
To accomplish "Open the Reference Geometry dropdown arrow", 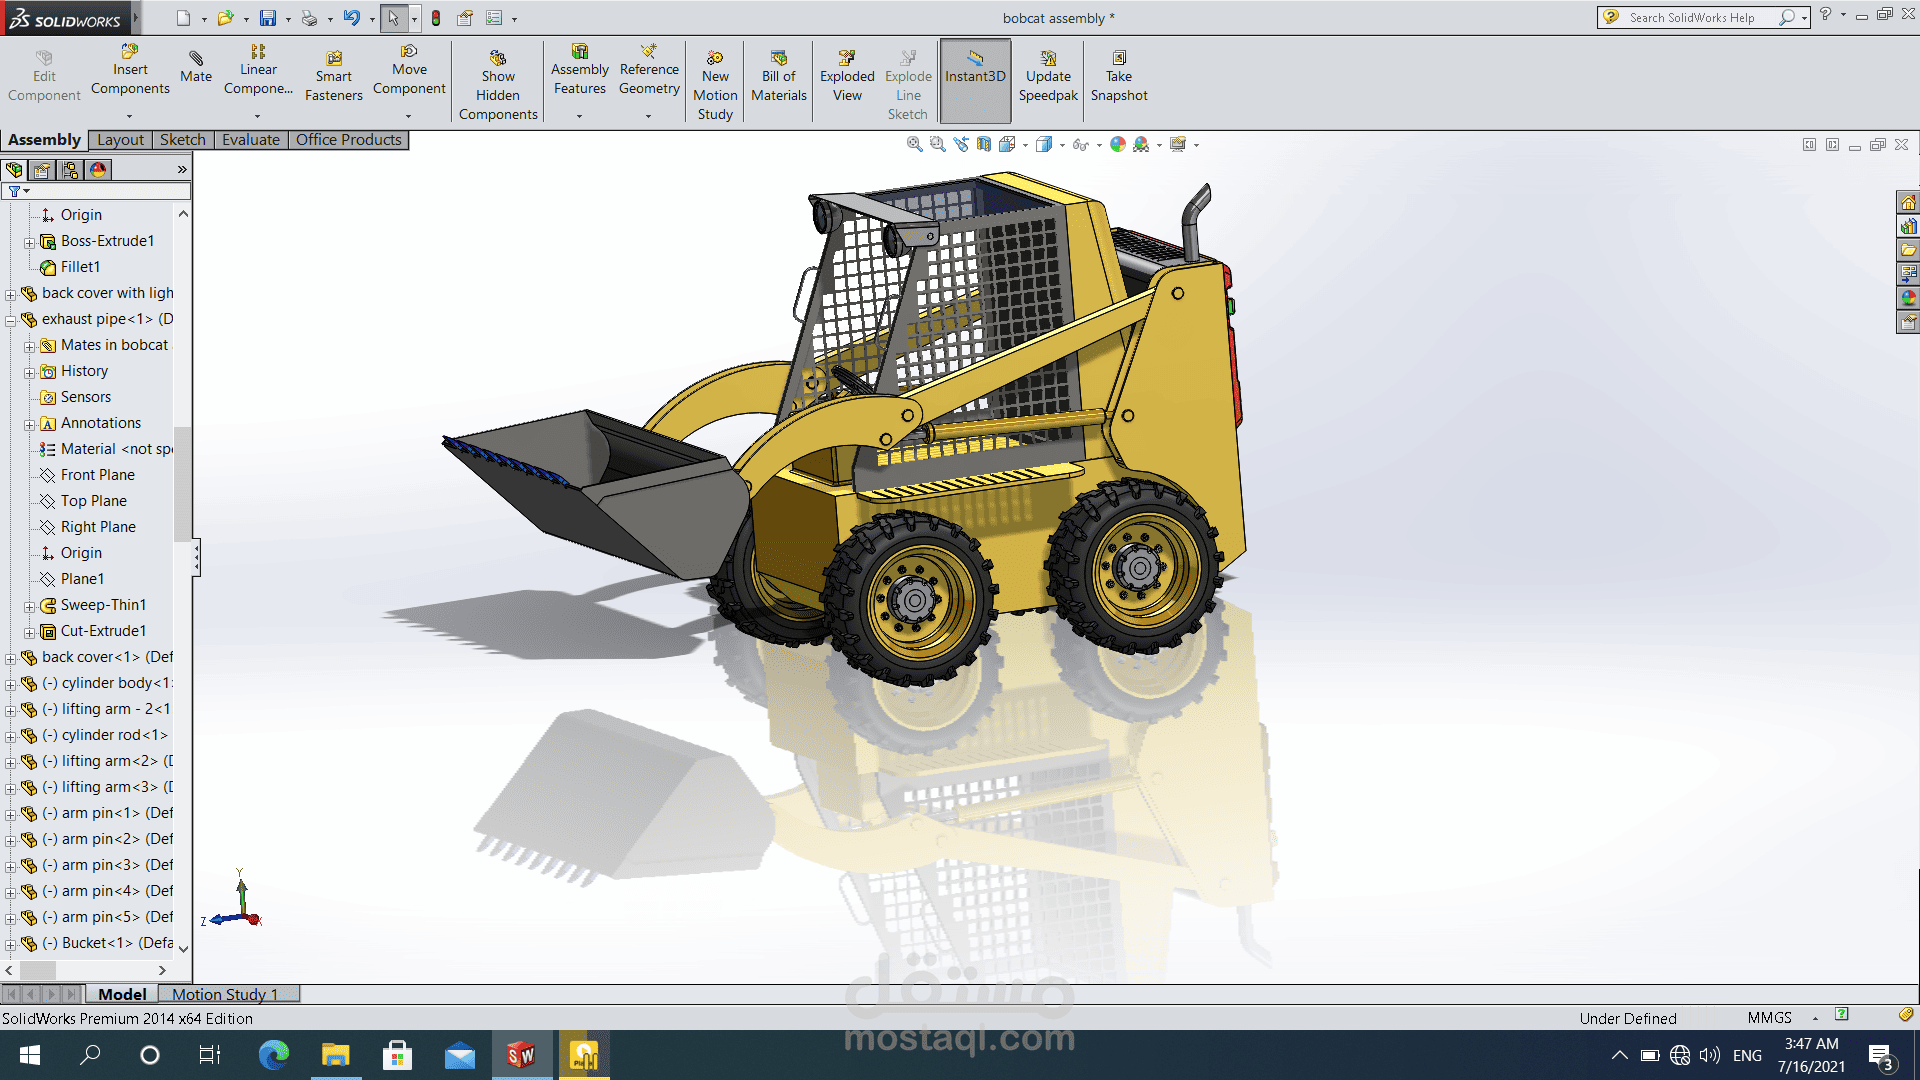I will pos(648,116).
